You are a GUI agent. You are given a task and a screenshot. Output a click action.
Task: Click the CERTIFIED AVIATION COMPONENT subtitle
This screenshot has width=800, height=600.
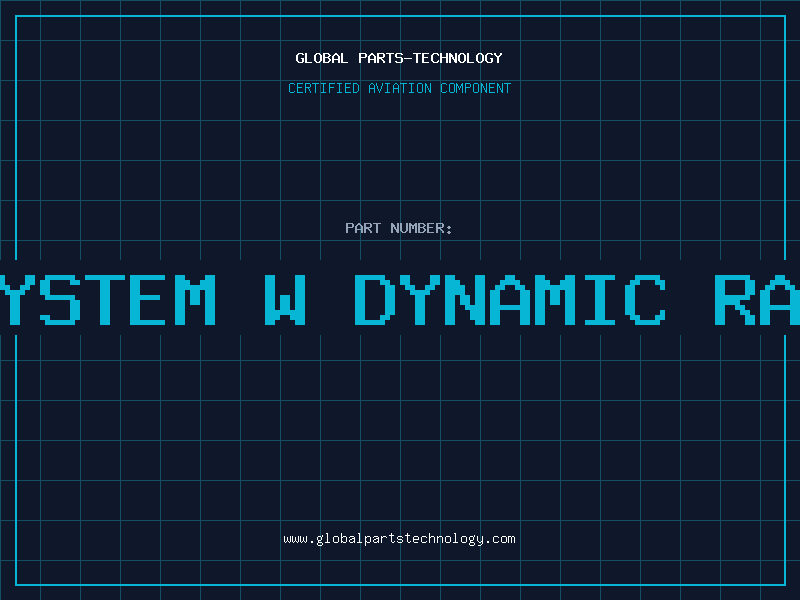click(x=399, y=88)
